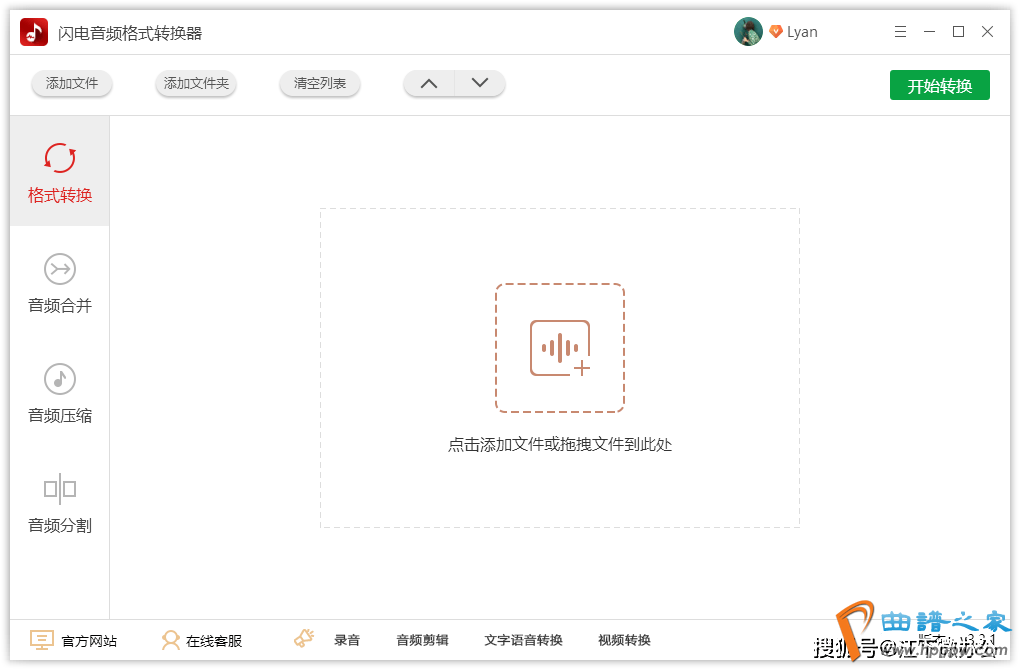
Task: Start conversion with green 开始转换 button
Action: pyautogui.click(x=939, y=86)
